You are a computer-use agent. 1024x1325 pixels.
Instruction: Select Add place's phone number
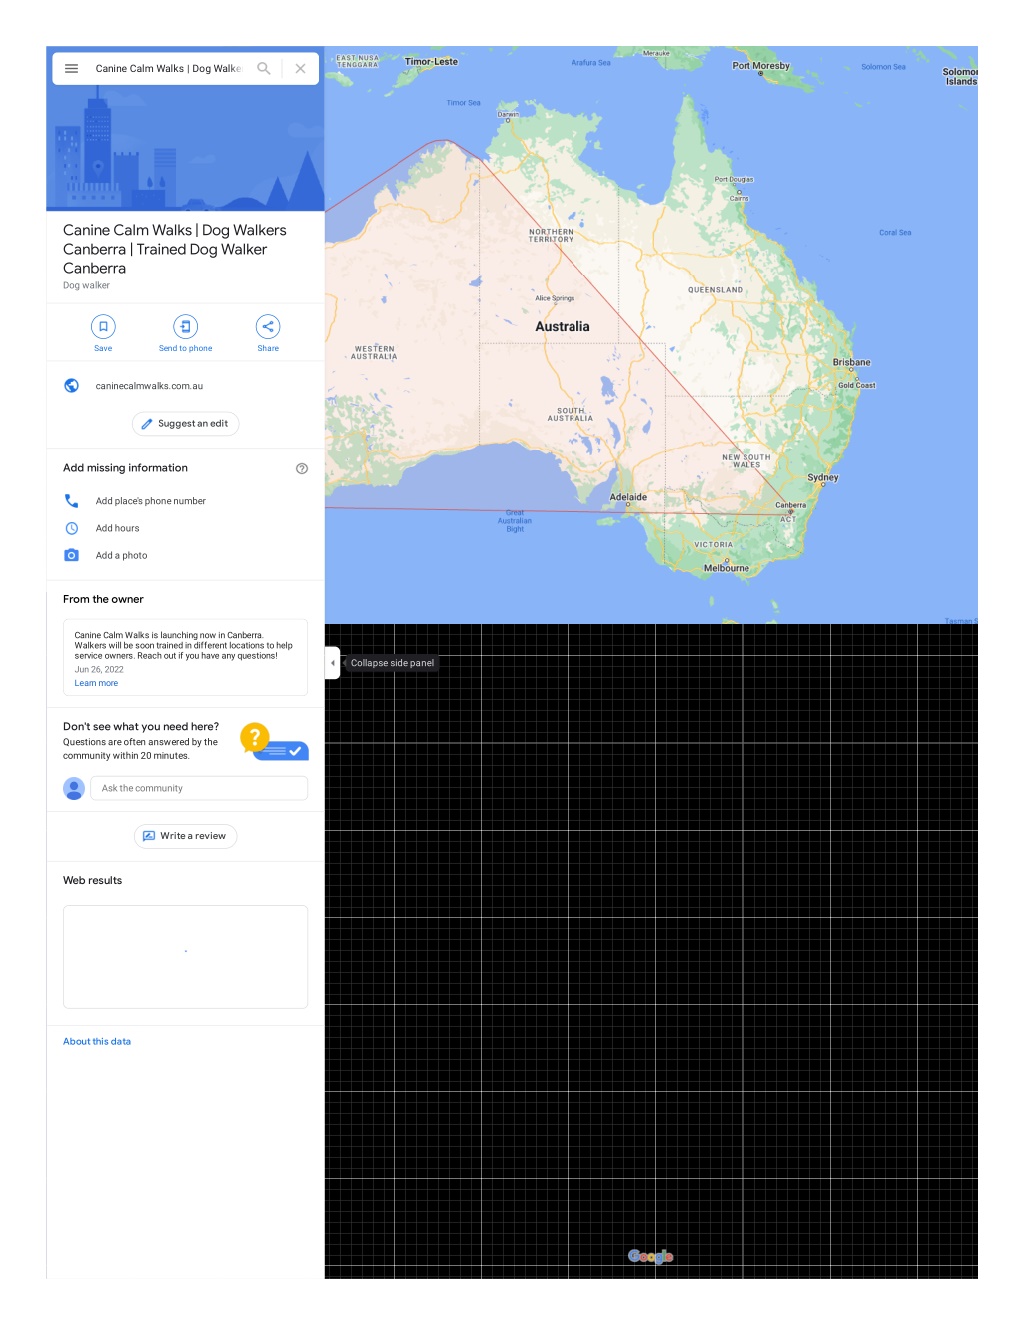pos(151,501)
